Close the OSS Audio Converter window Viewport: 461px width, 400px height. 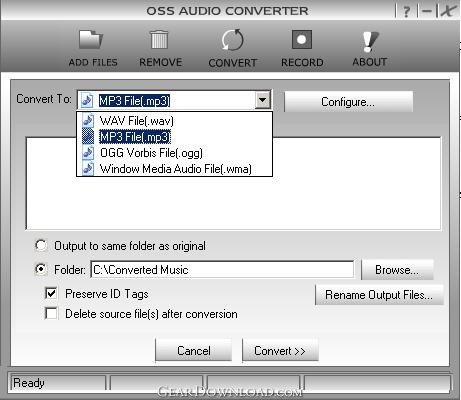pos(448,10)
